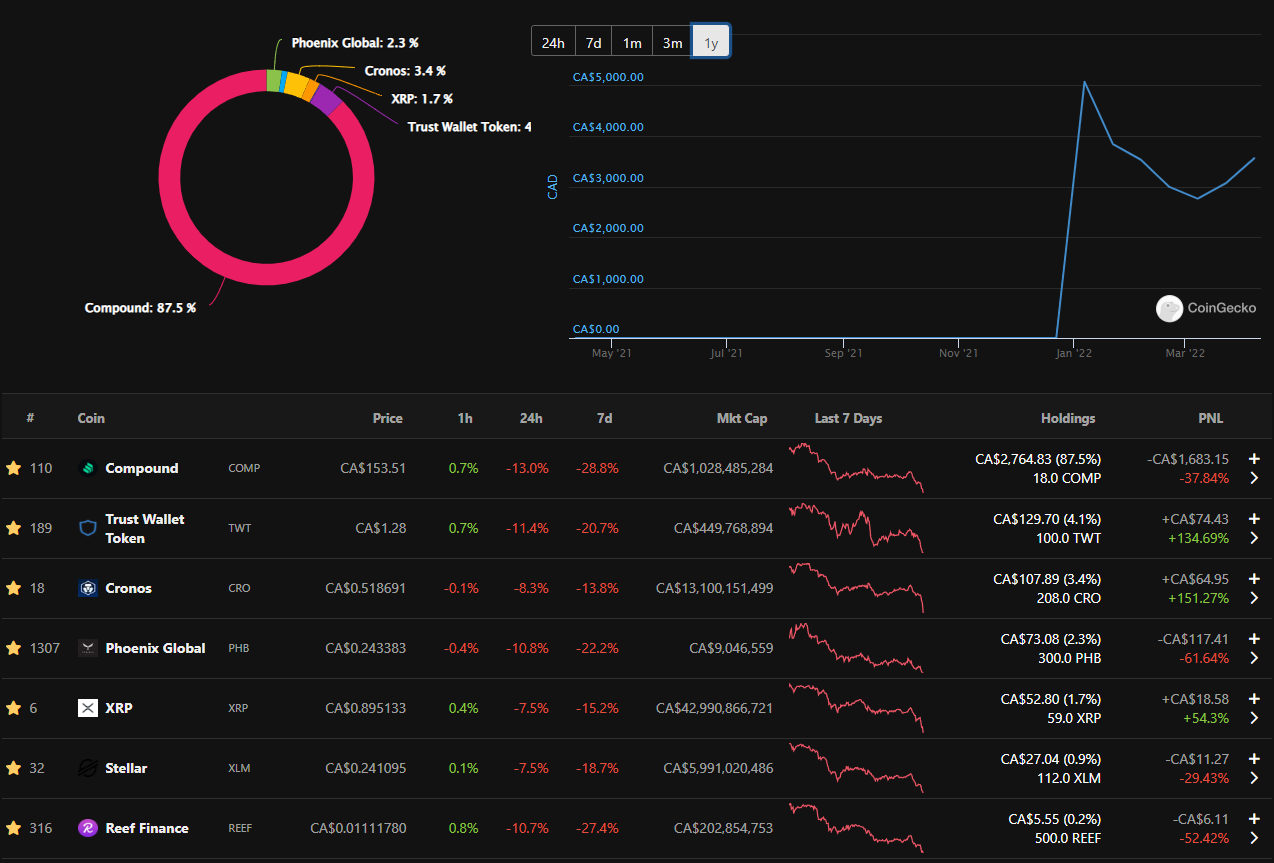
Task: Select the 1y chart range
Action: click(x=711, y=42)
